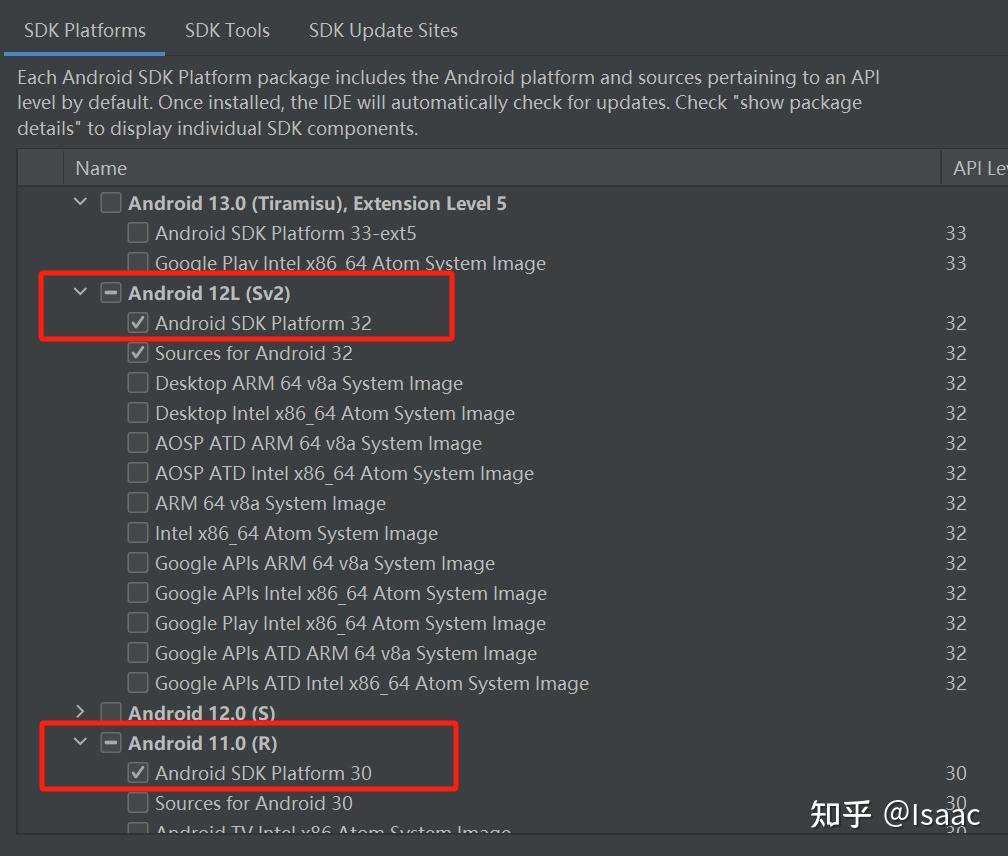
Task: Open the SDK Update Sites tab
Action: pyautogui.click(x=383, y=30)
